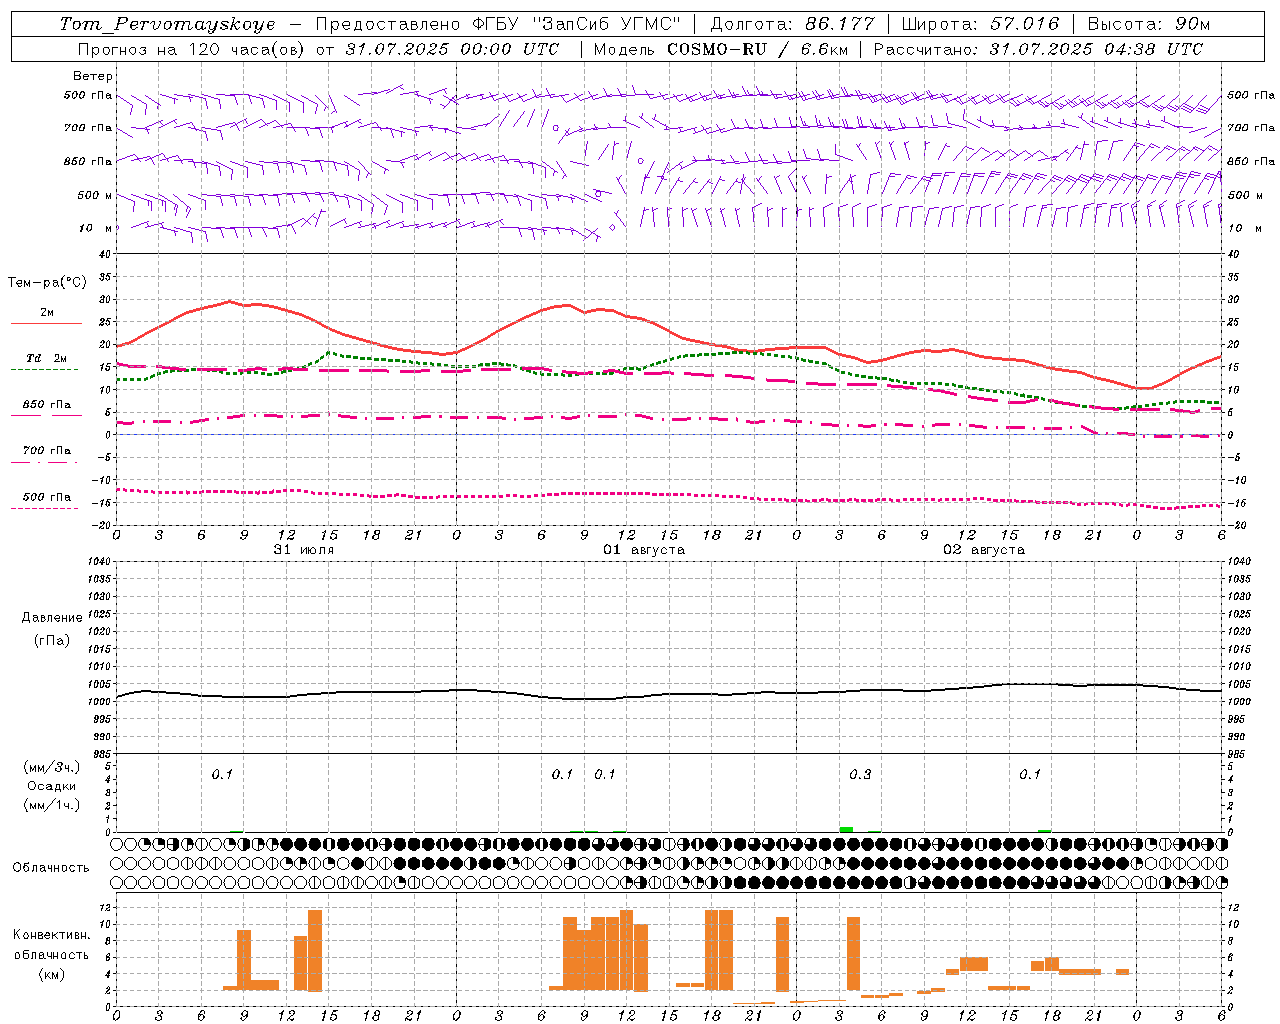Image resolution: width=1280 pixels, height=1024 pixels.
Task: Click the Тем-ра(°C) temperature panel label
Action: [47, 283]
